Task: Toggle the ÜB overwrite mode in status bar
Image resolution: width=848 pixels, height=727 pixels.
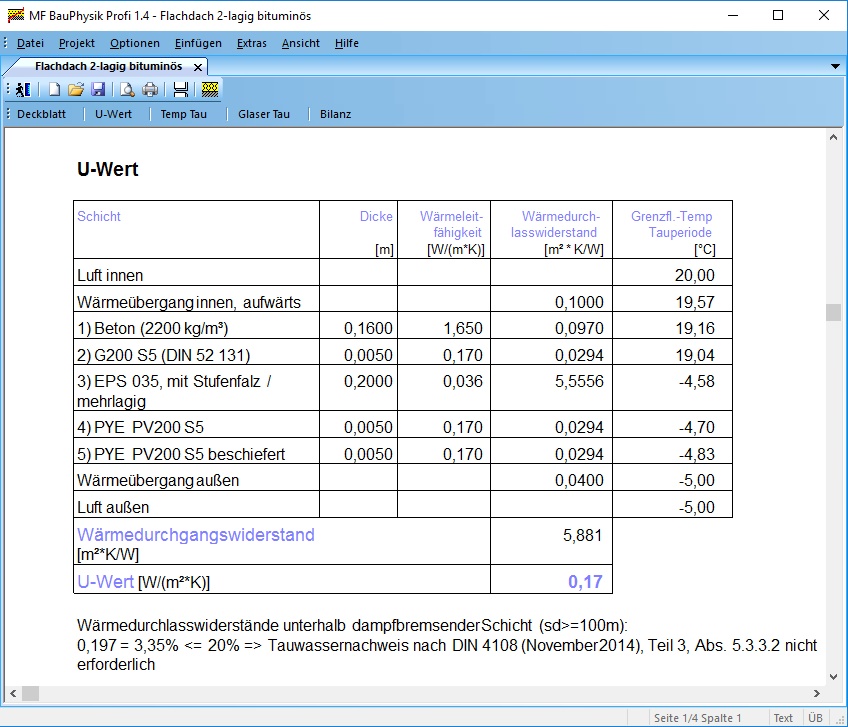Action: [815, 718]
